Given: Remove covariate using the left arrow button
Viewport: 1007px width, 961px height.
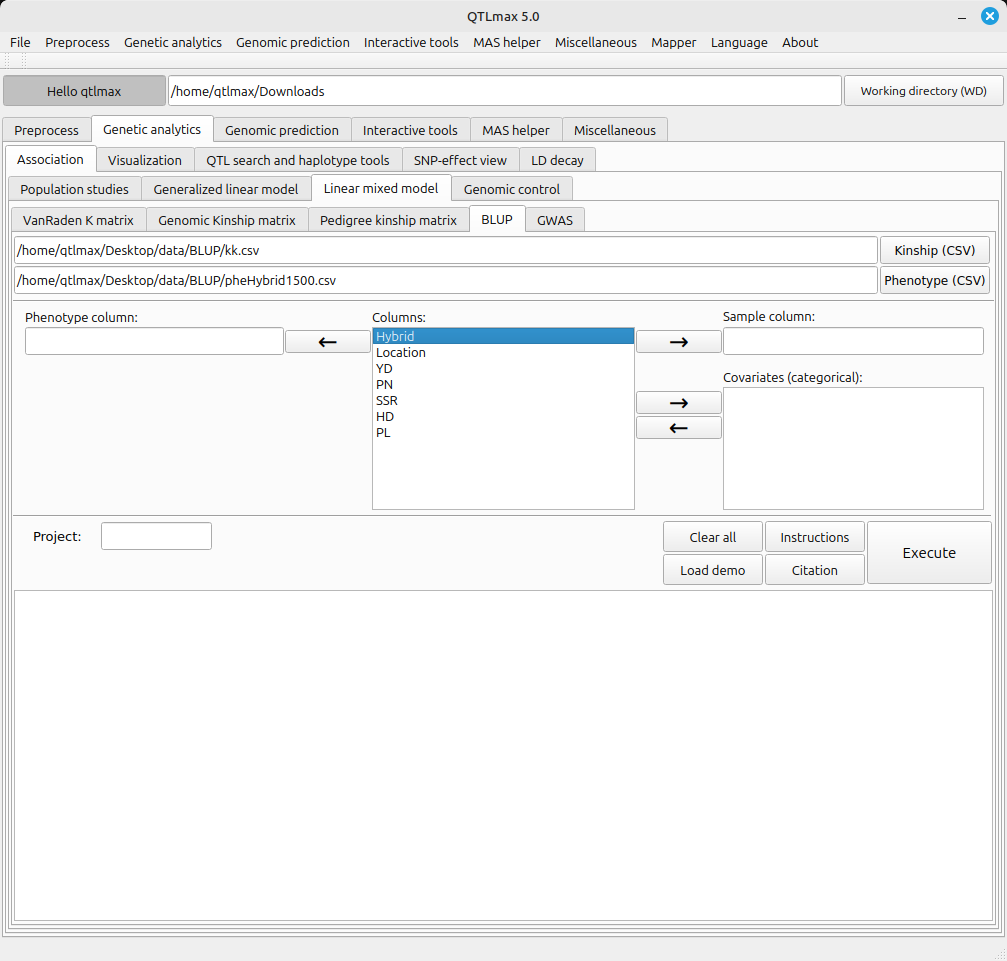Looking at the screenshot, I should (x=678, y=428).
